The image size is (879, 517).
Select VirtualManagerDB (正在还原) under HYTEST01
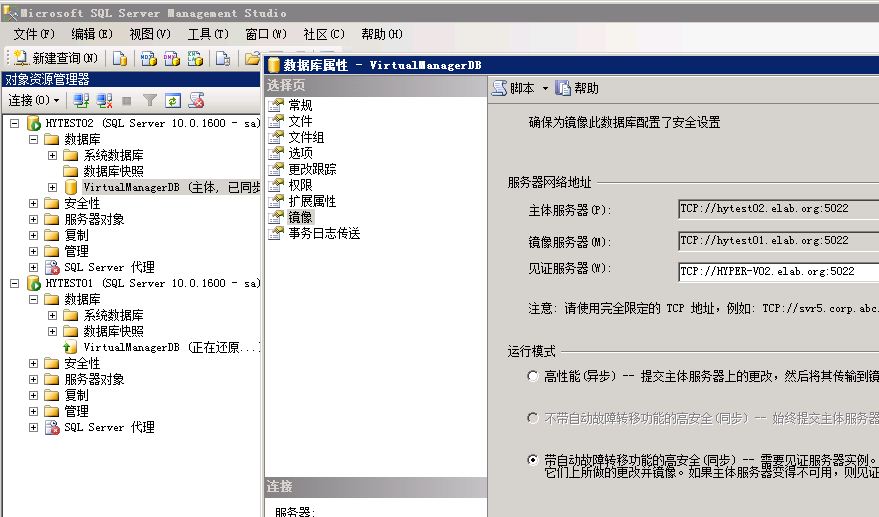[171, 347]
